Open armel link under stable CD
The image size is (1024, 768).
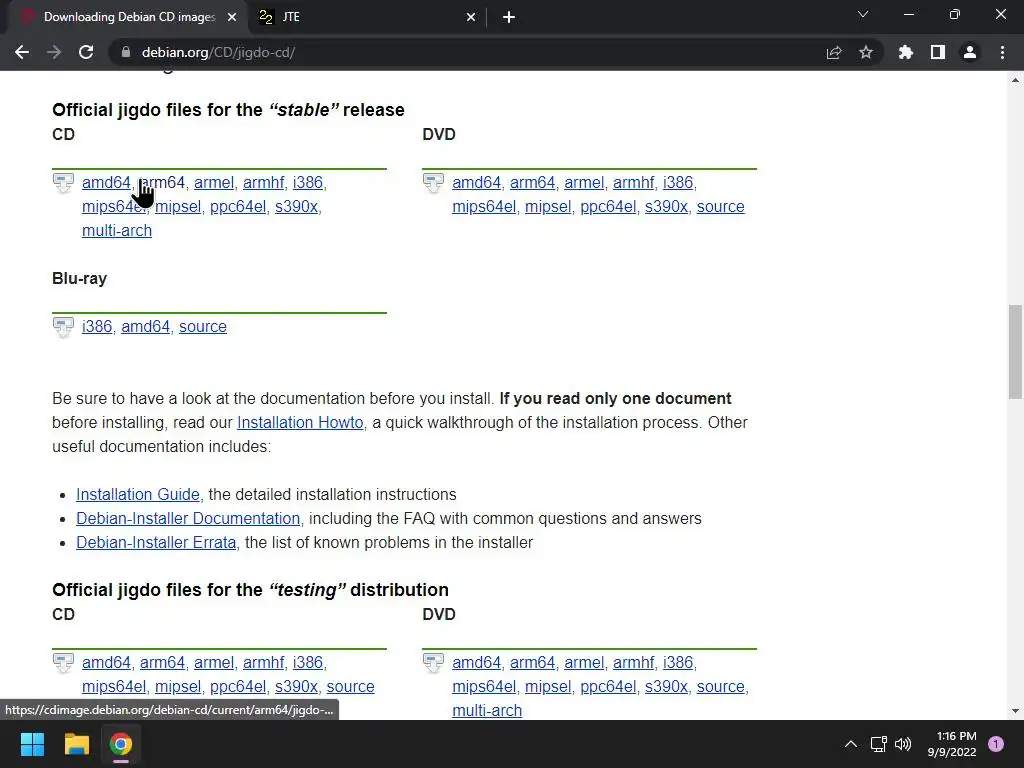pos(214,183)
